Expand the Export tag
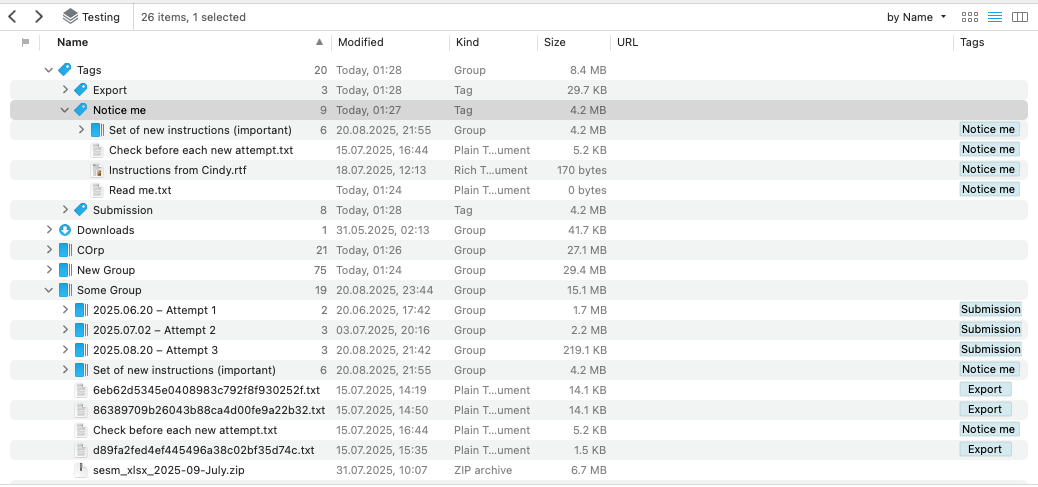Image resolution: width=1038 pixels, height=487 pixels. [x=65, y=90]
